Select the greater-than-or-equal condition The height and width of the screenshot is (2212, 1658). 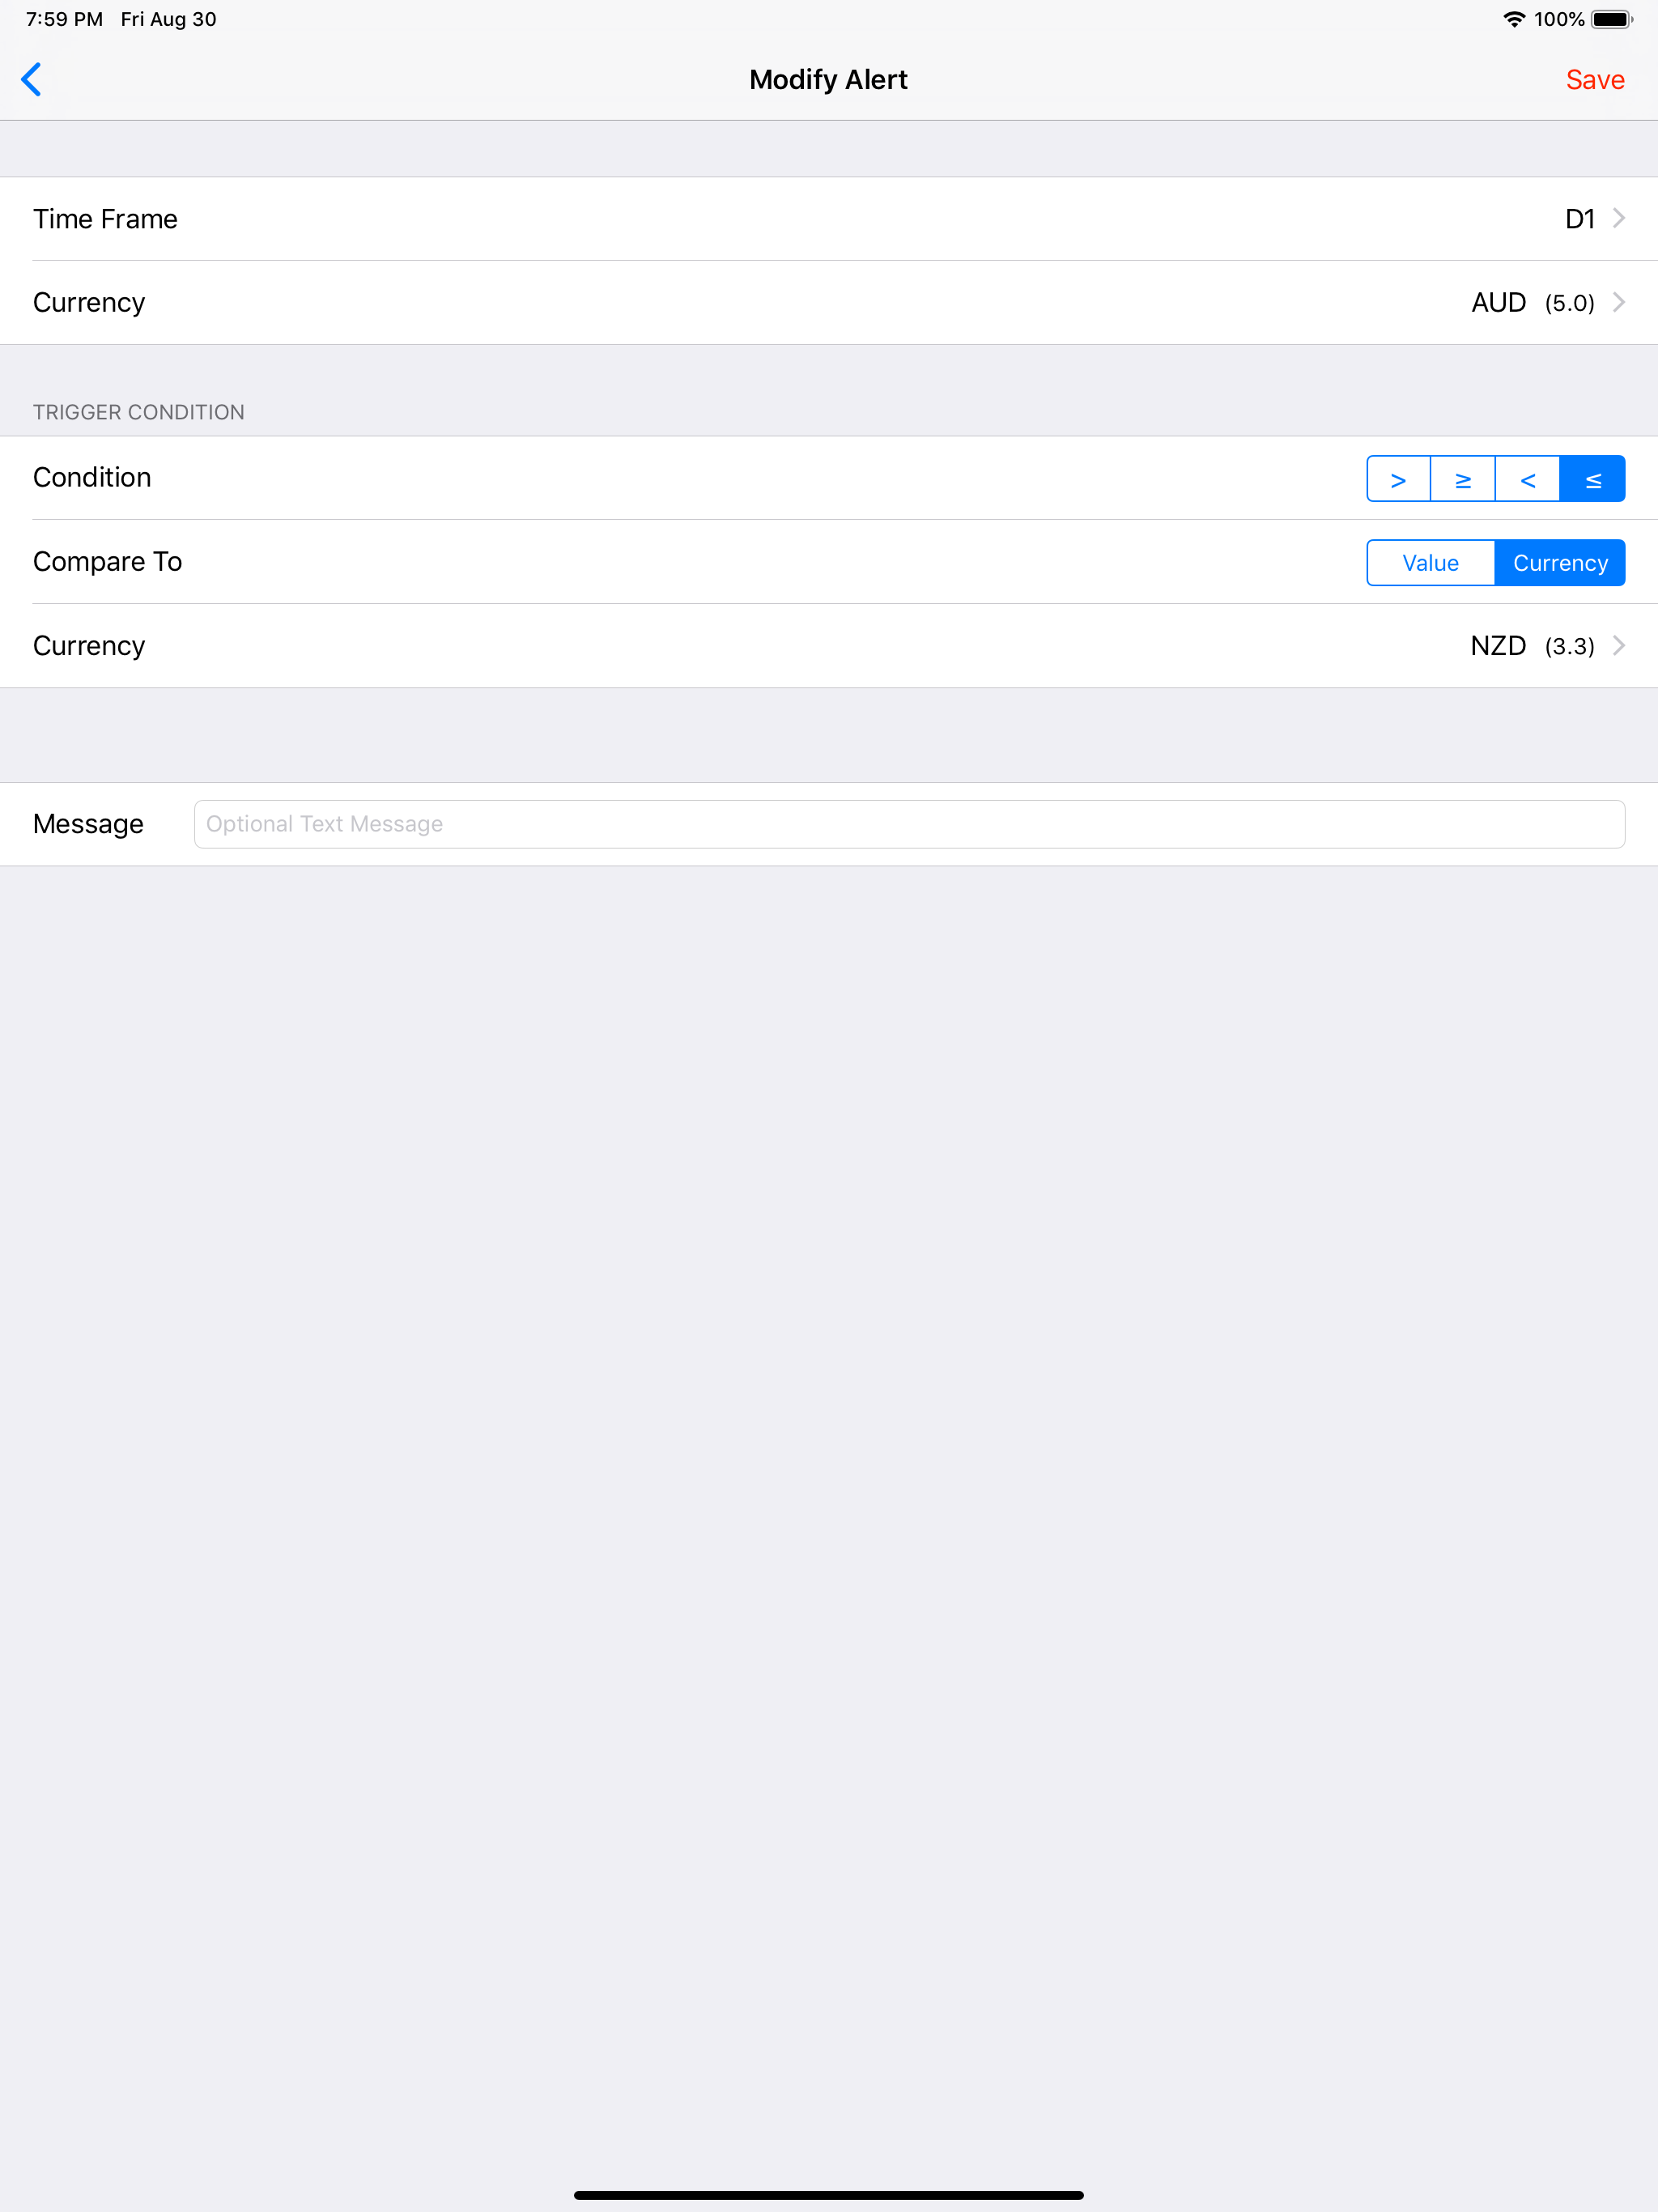[x=1463, y=479]
